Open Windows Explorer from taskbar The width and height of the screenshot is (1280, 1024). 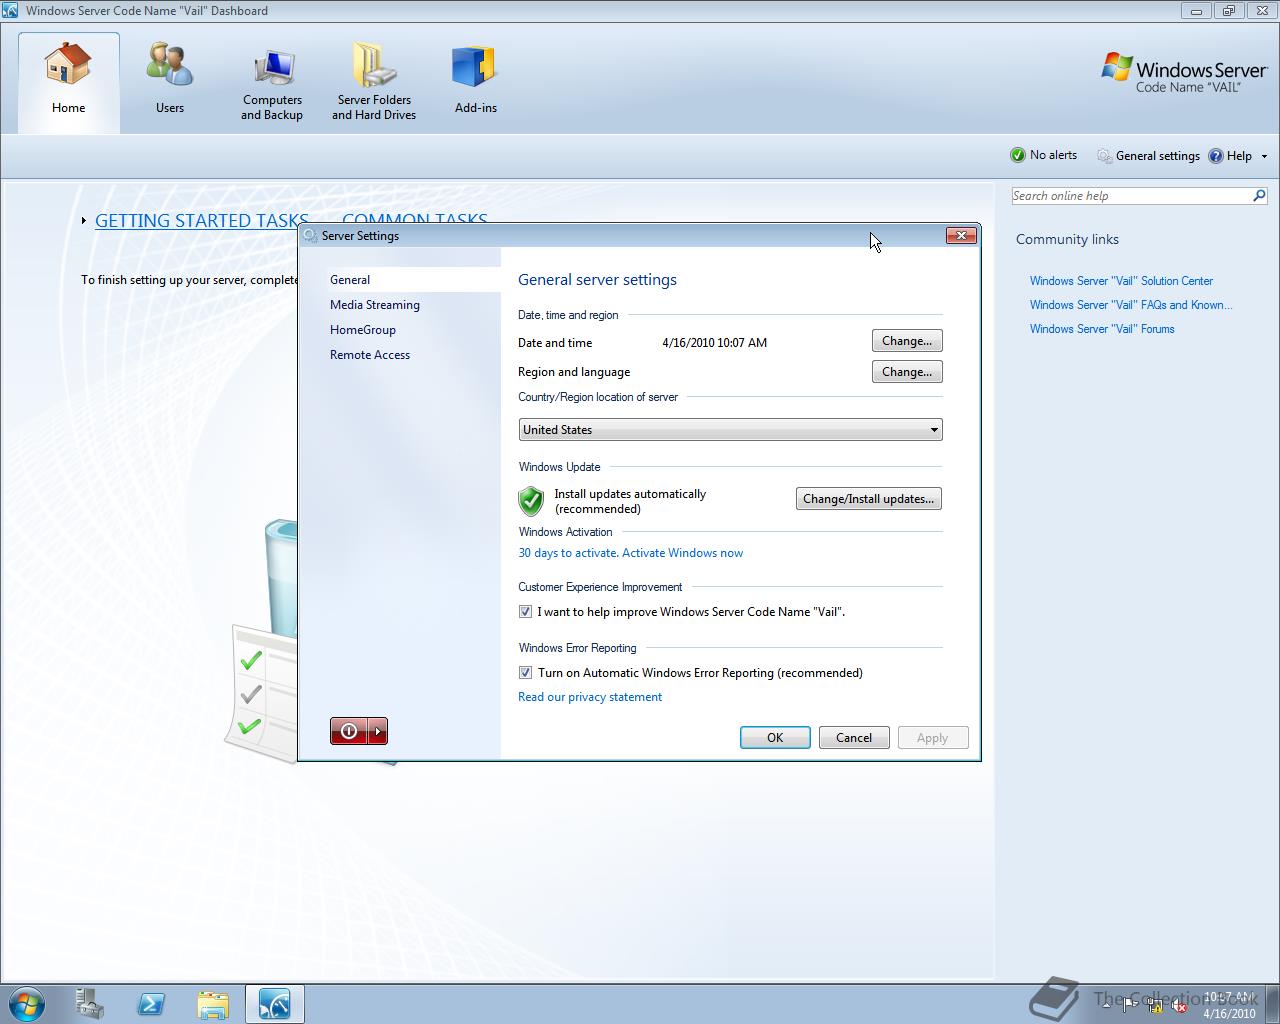213,1004
